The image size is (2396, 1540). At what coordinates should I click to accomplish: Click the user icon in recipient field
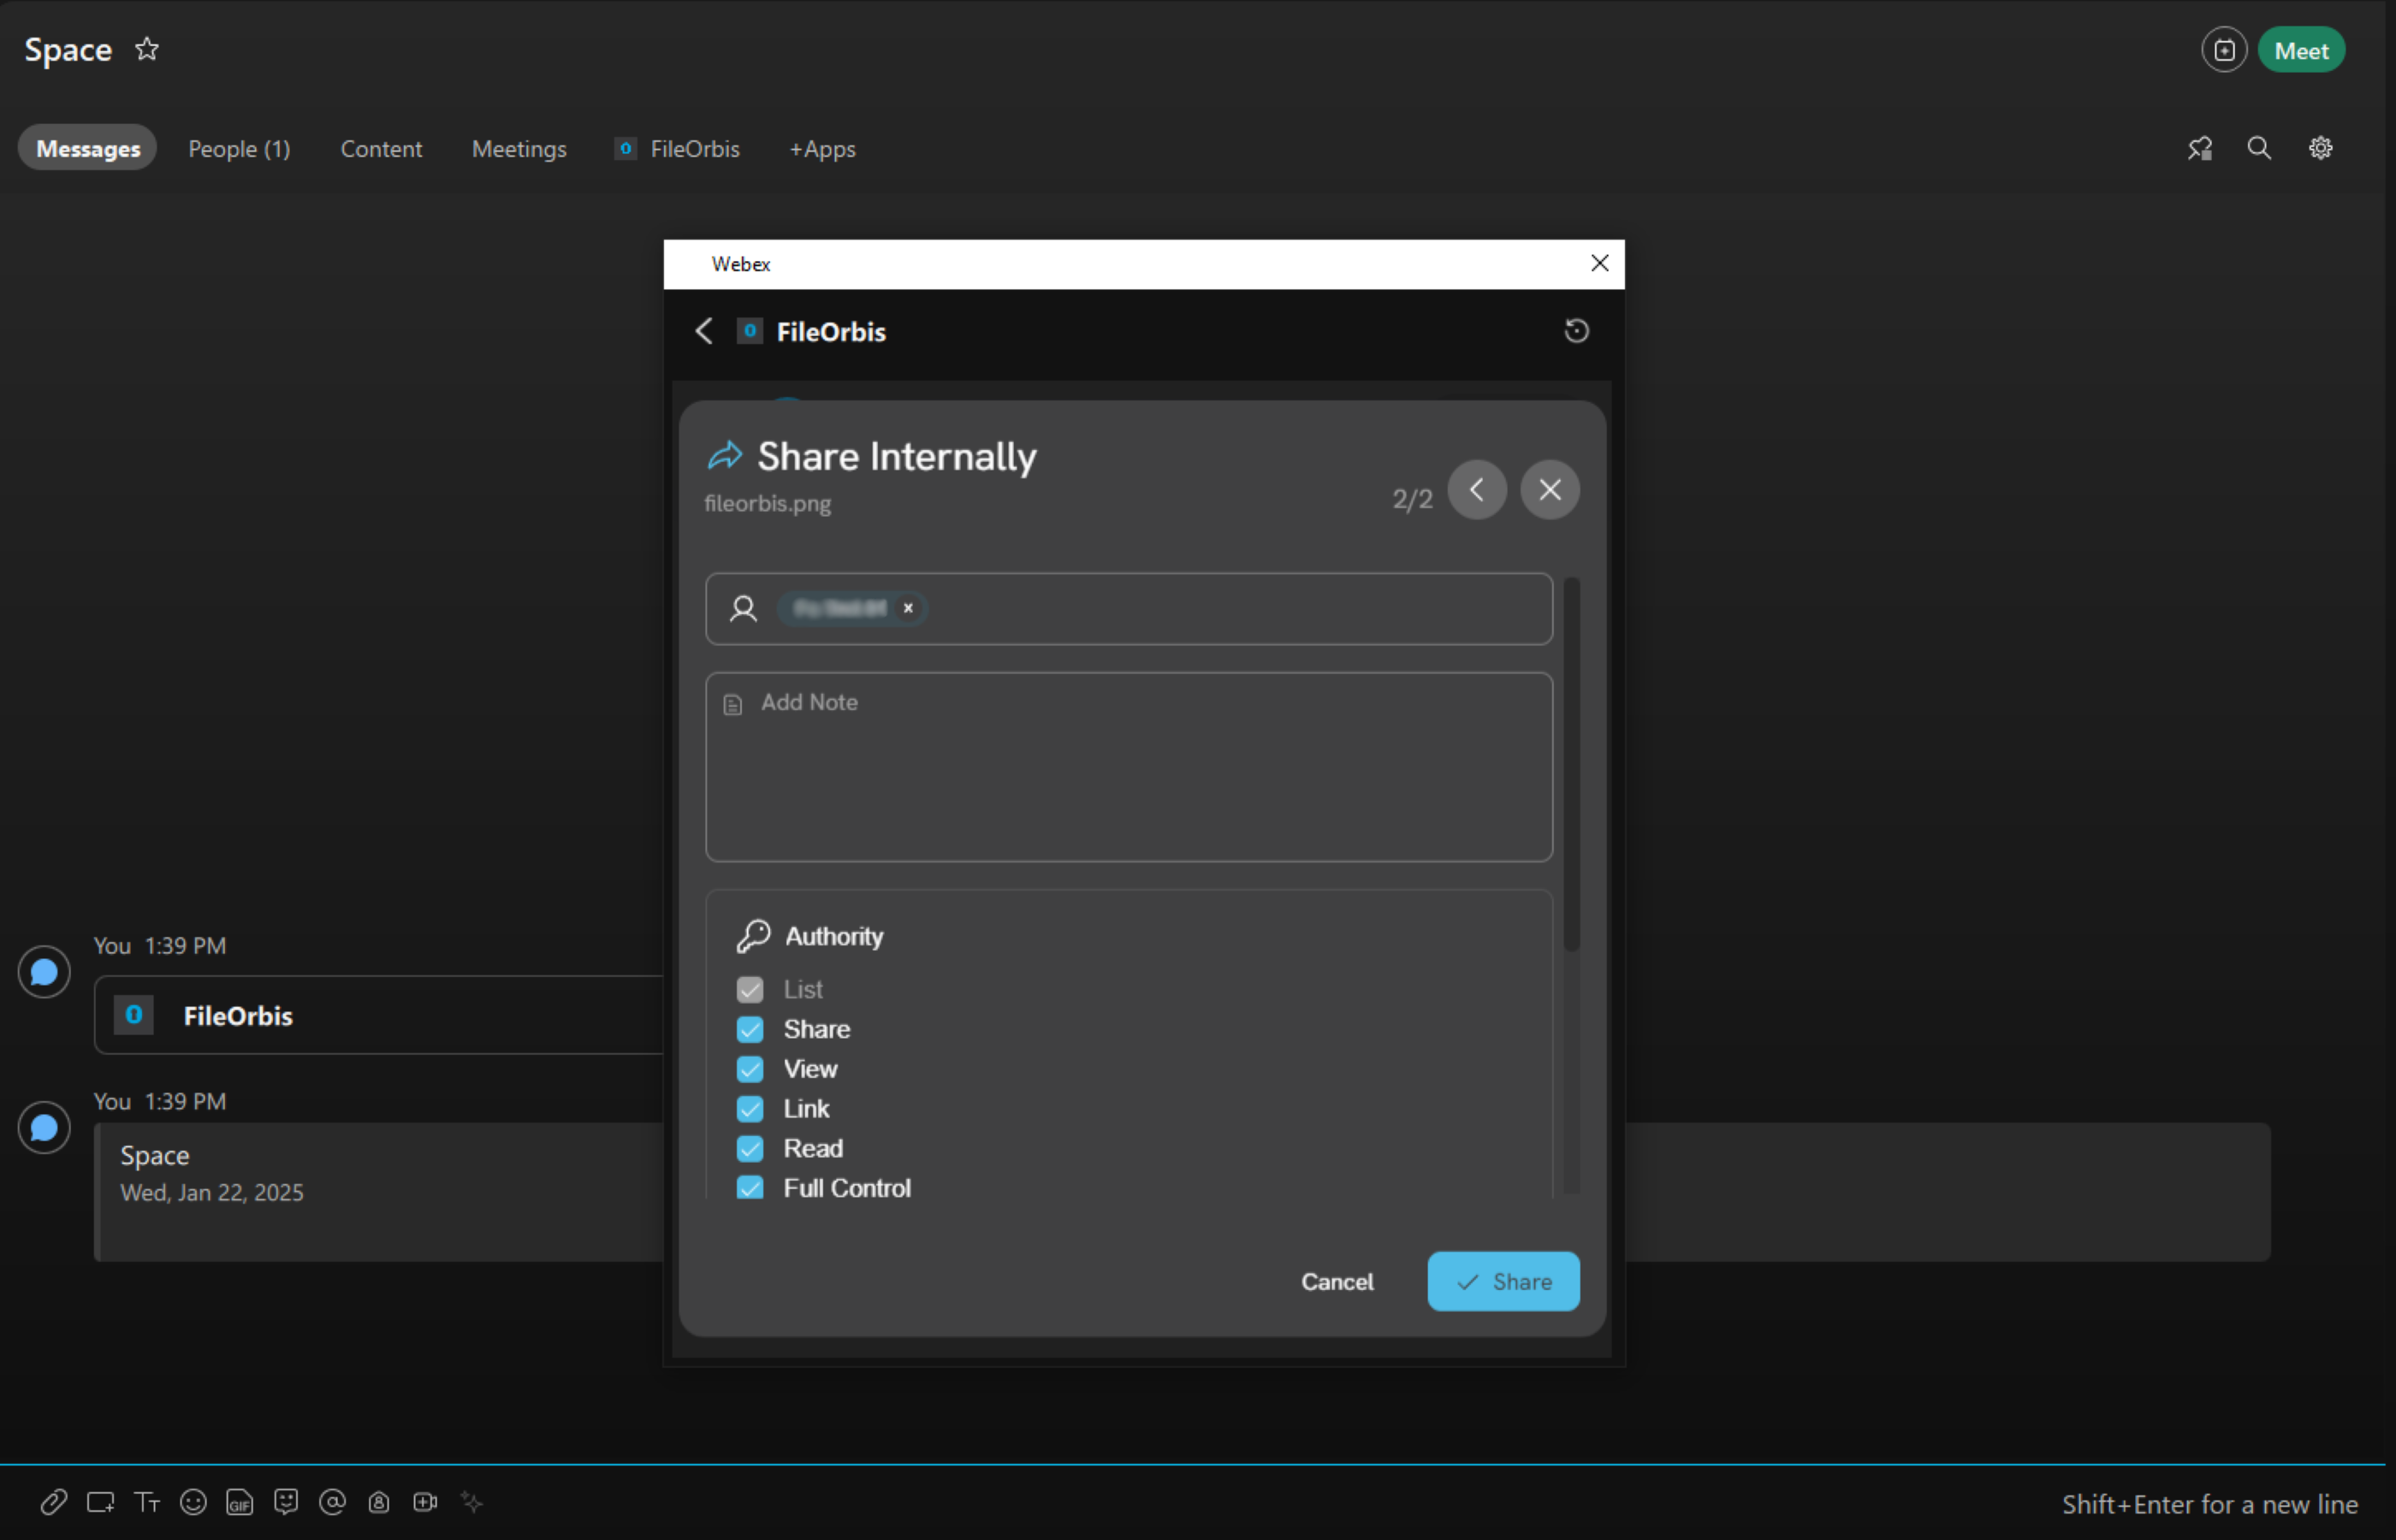click(743, 608)
